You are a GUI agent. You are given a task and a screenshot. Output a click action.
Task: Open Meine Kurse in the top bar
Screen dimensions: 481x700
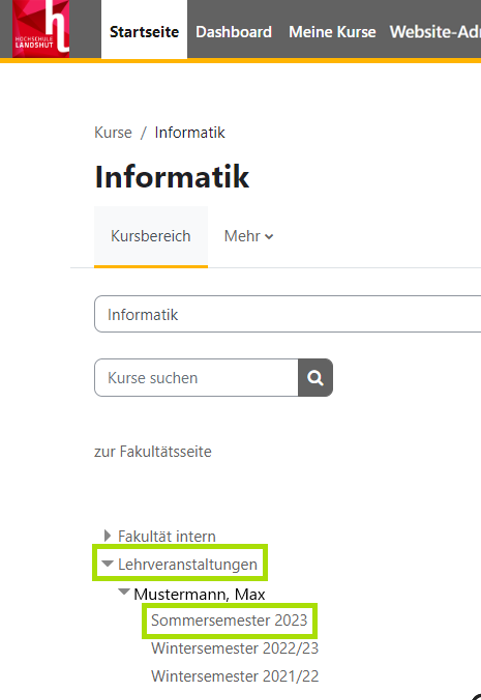(332, 32)
